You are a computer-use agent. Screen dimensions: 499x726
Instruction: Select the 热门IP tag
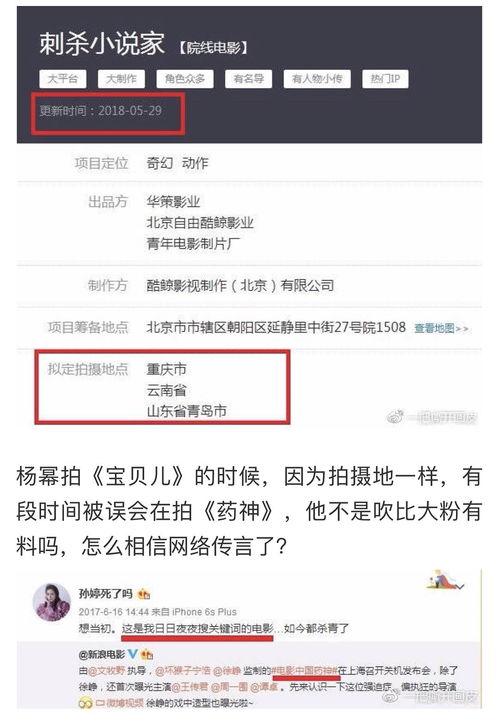[385, 79]
